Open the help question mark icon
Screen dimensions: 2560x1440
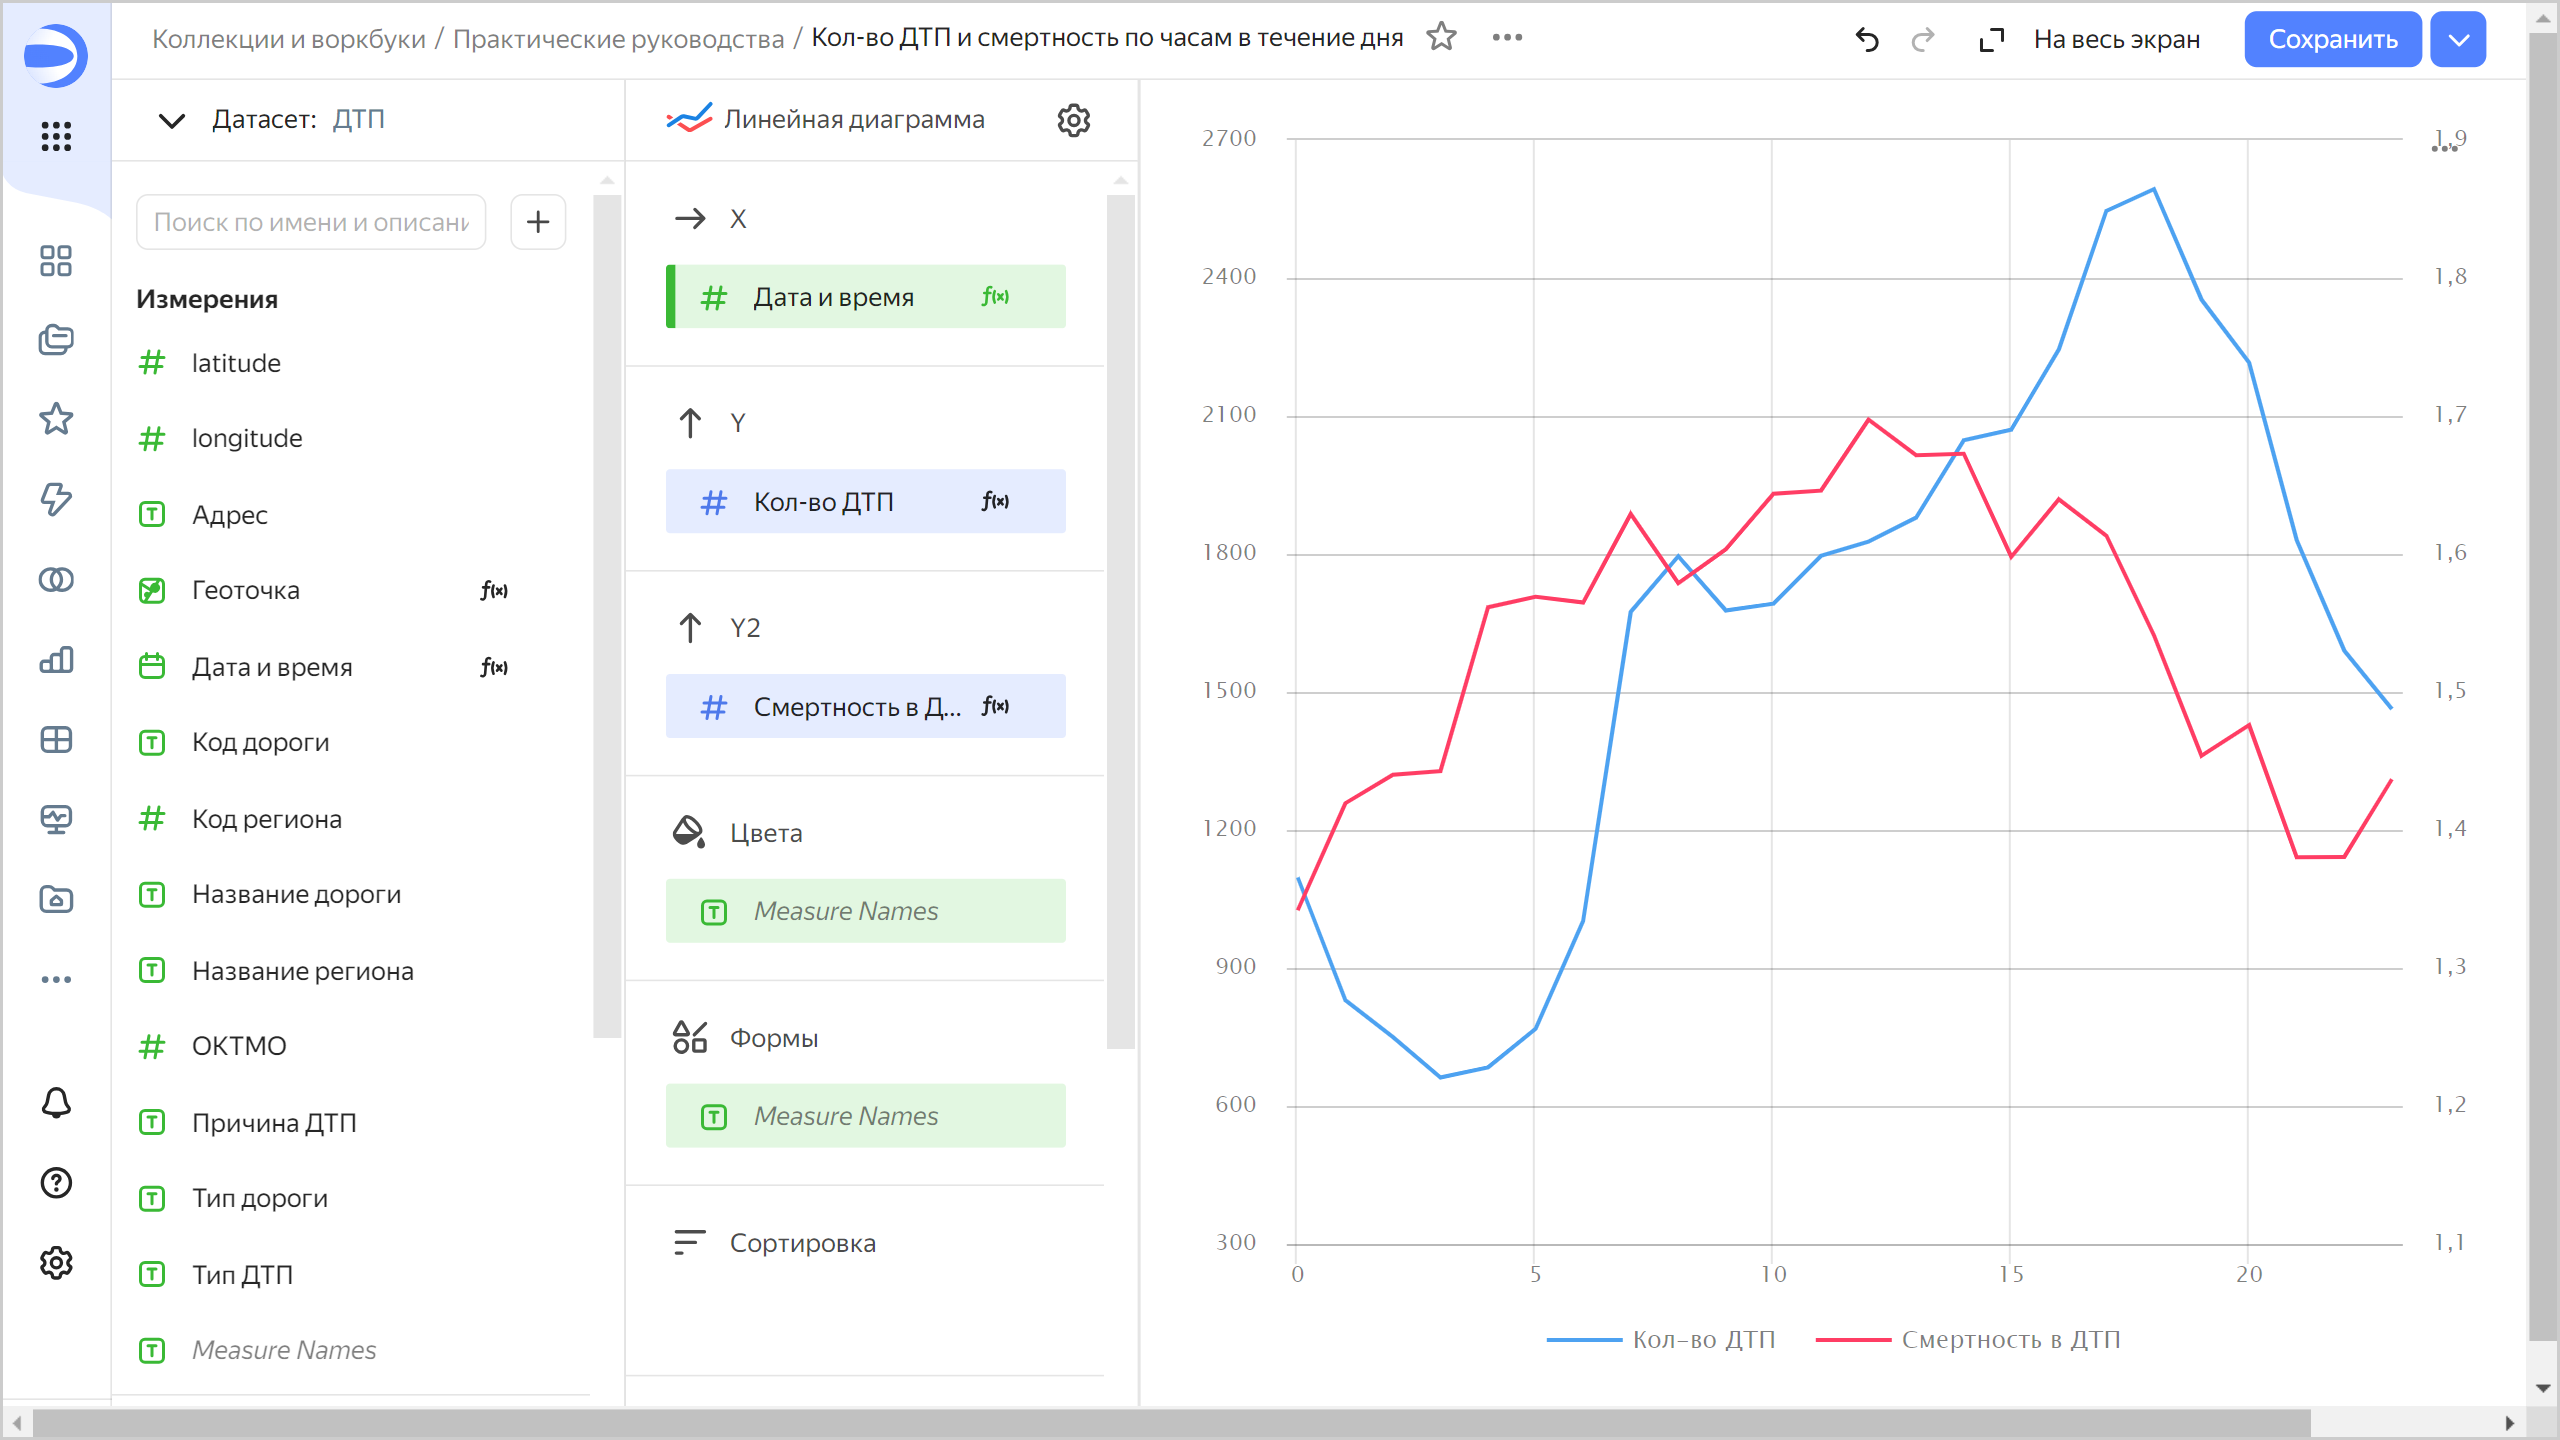[x=56, y=1183]
